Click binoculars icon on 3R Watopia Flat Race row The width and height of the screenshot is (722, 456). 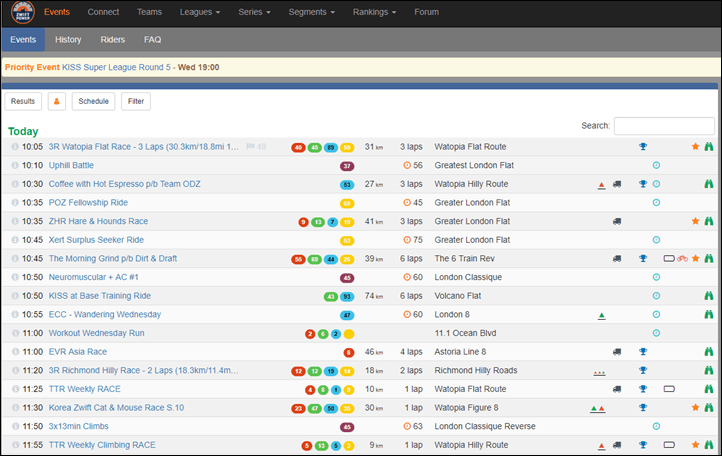(x=709, y=146)
